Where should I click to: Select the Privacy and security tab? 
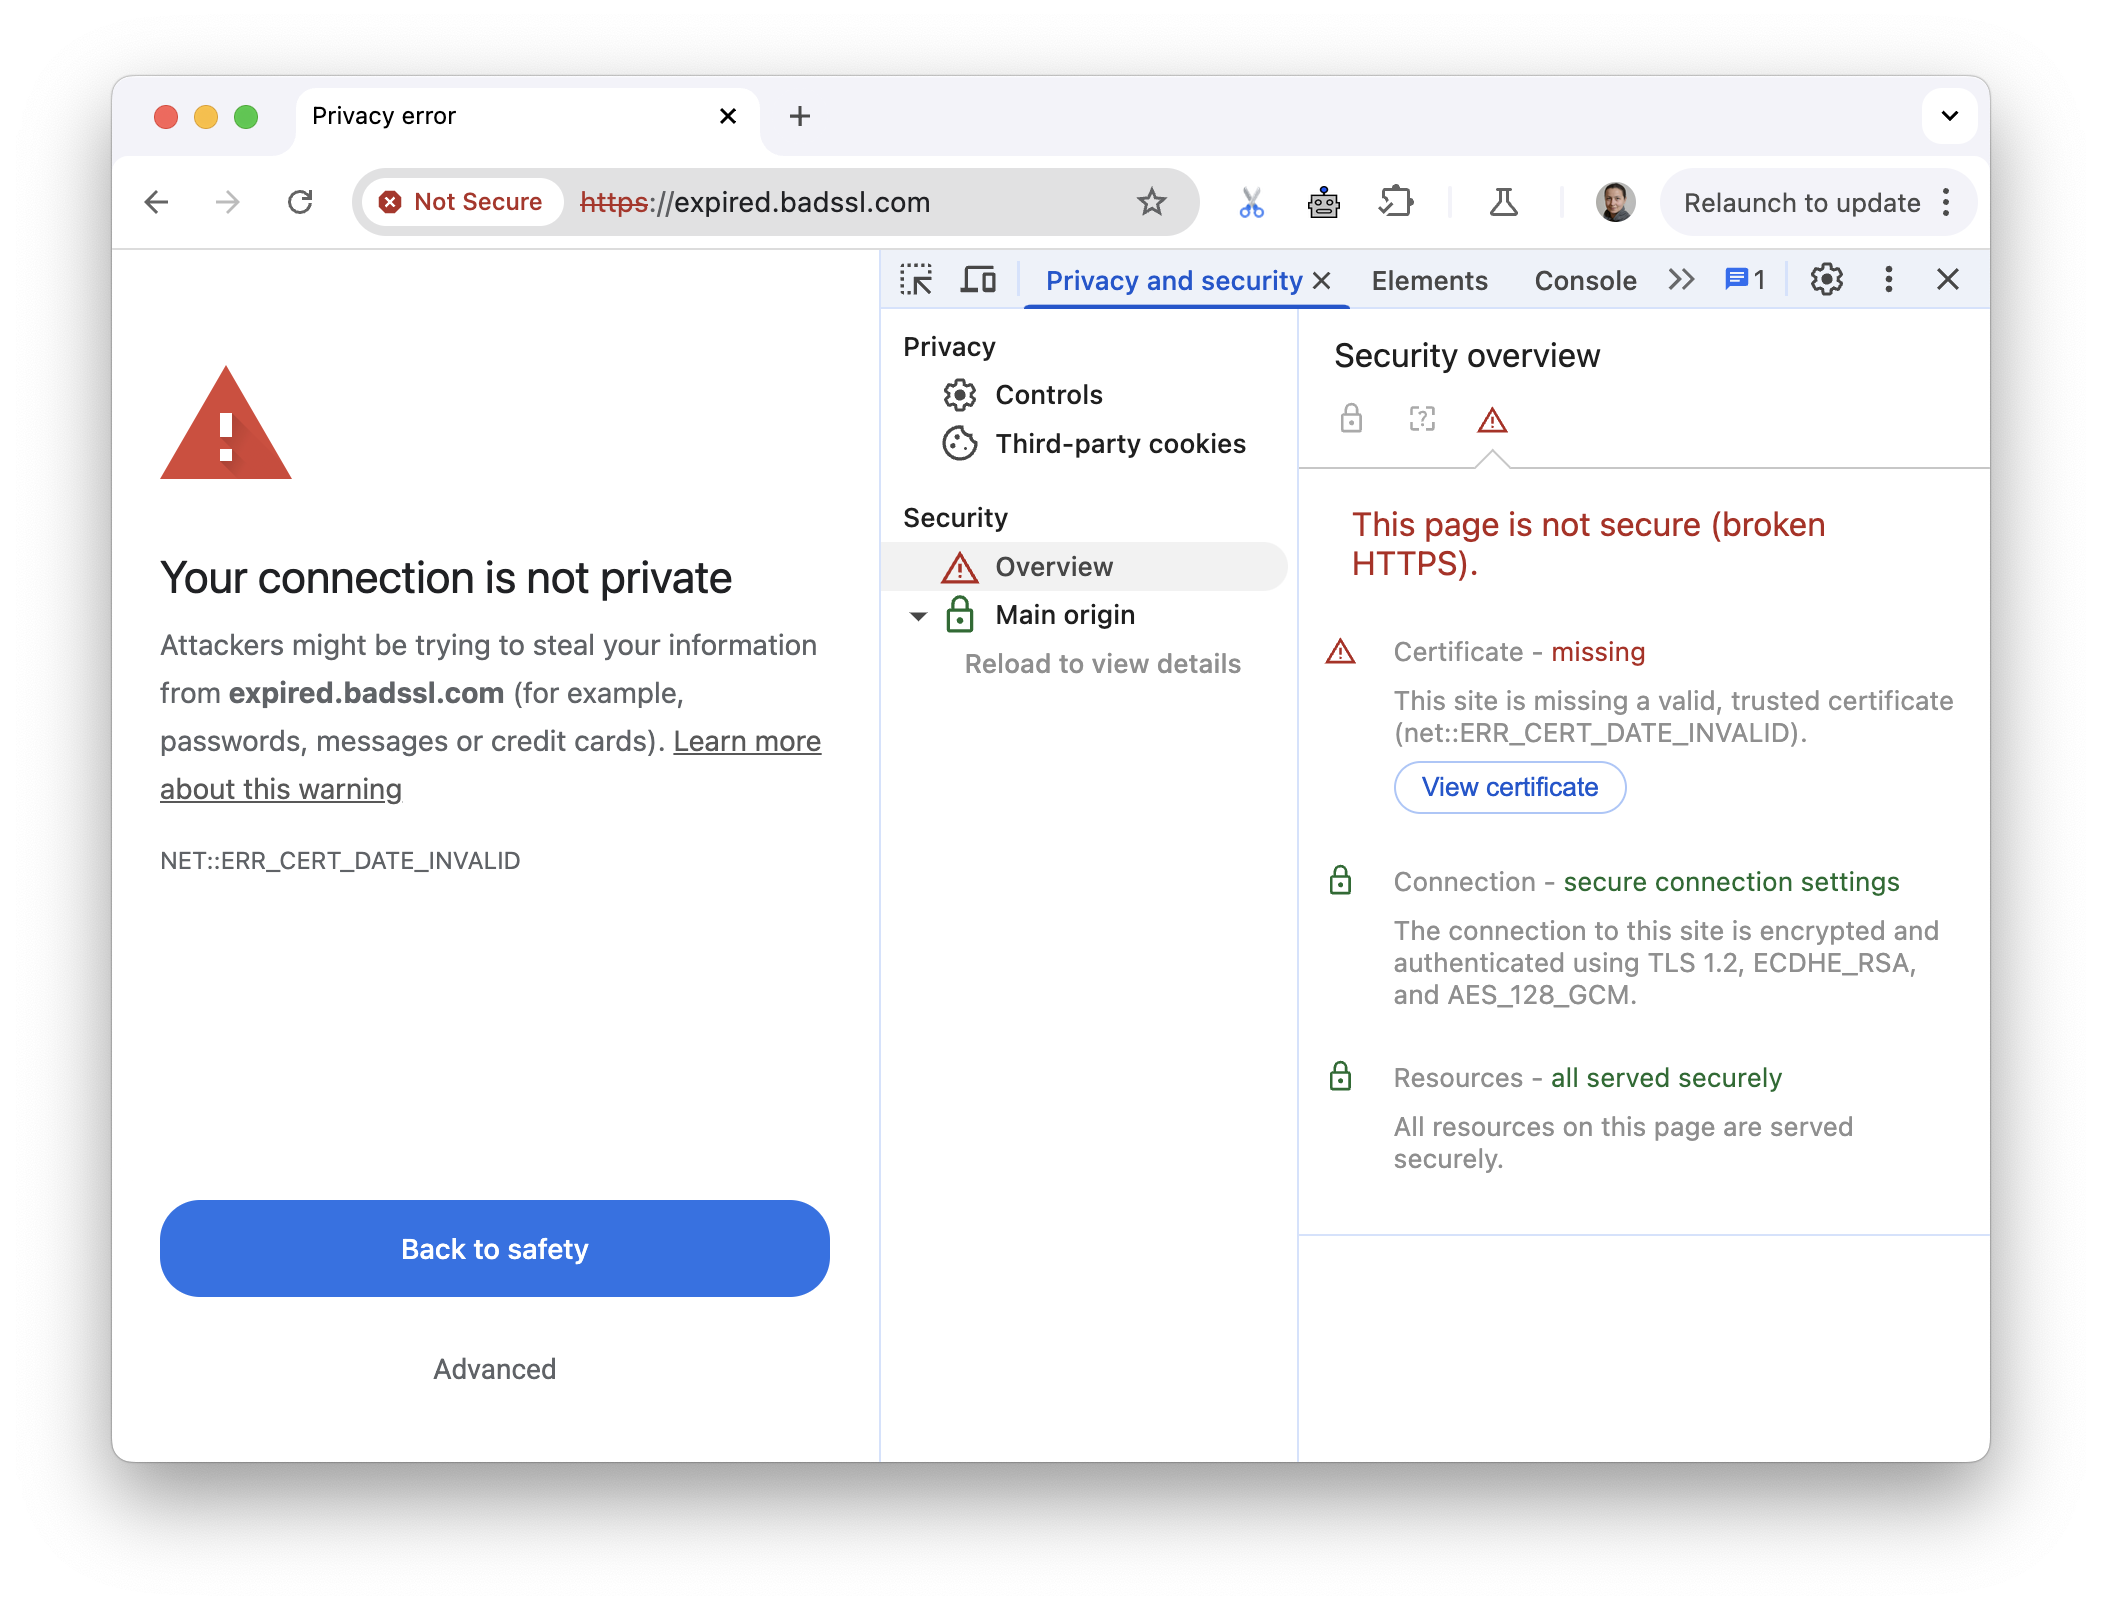coord(1174,281)
